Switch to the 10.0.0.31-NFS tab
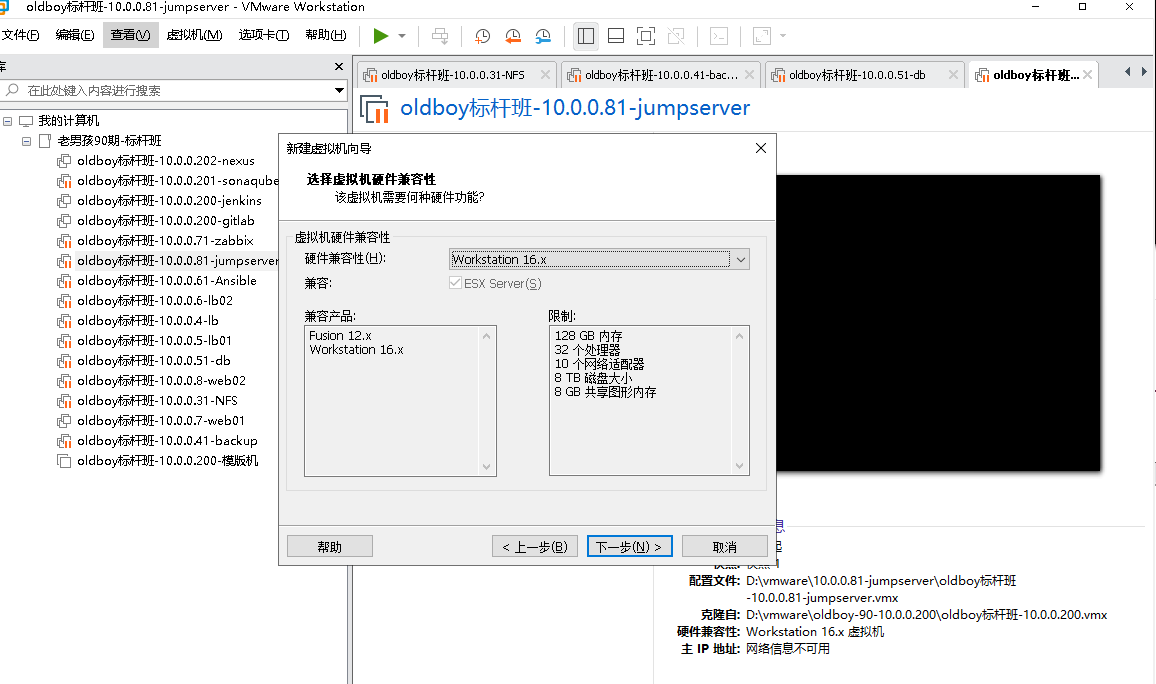This screenshot has height=684, width=1156. point(452,75)
